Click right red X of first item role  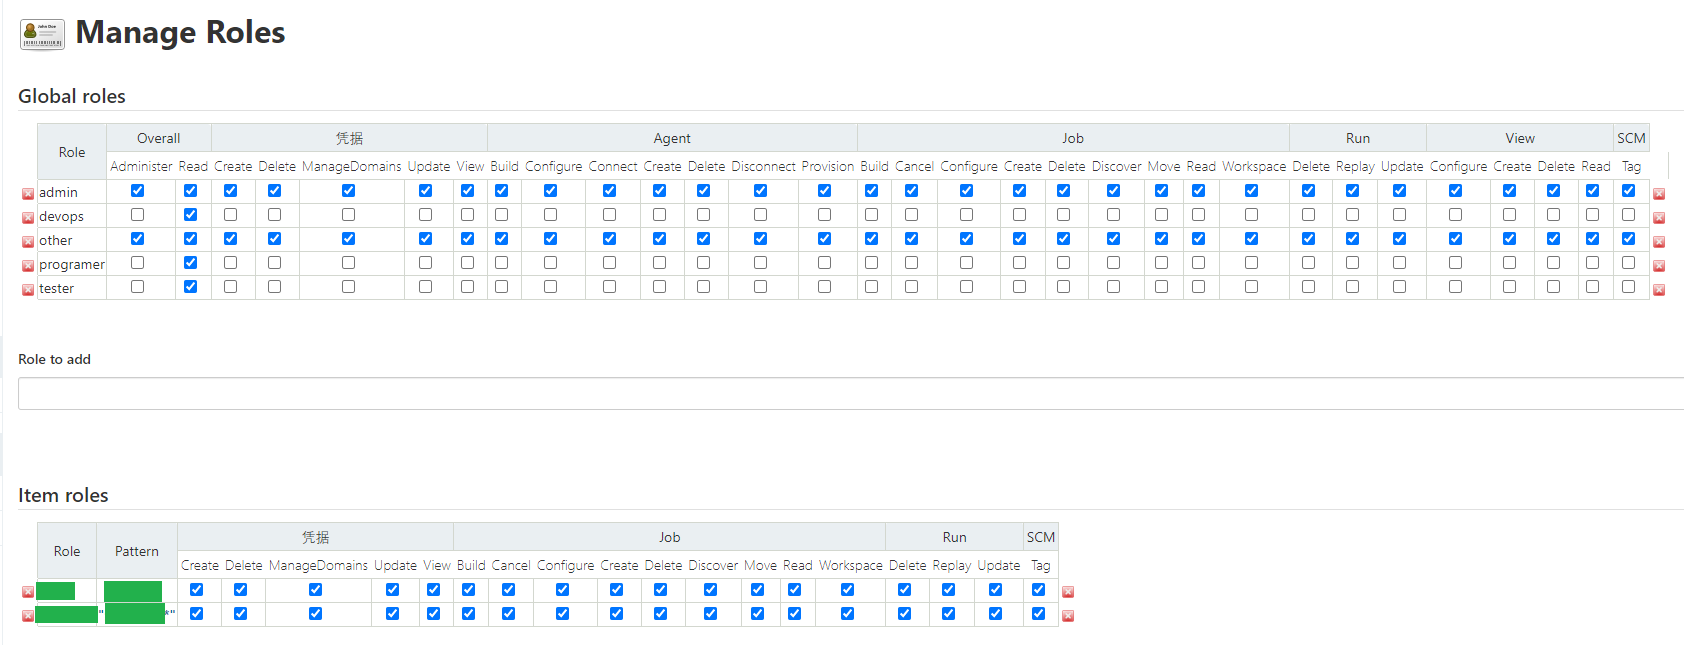click(x=1068, y=592)
